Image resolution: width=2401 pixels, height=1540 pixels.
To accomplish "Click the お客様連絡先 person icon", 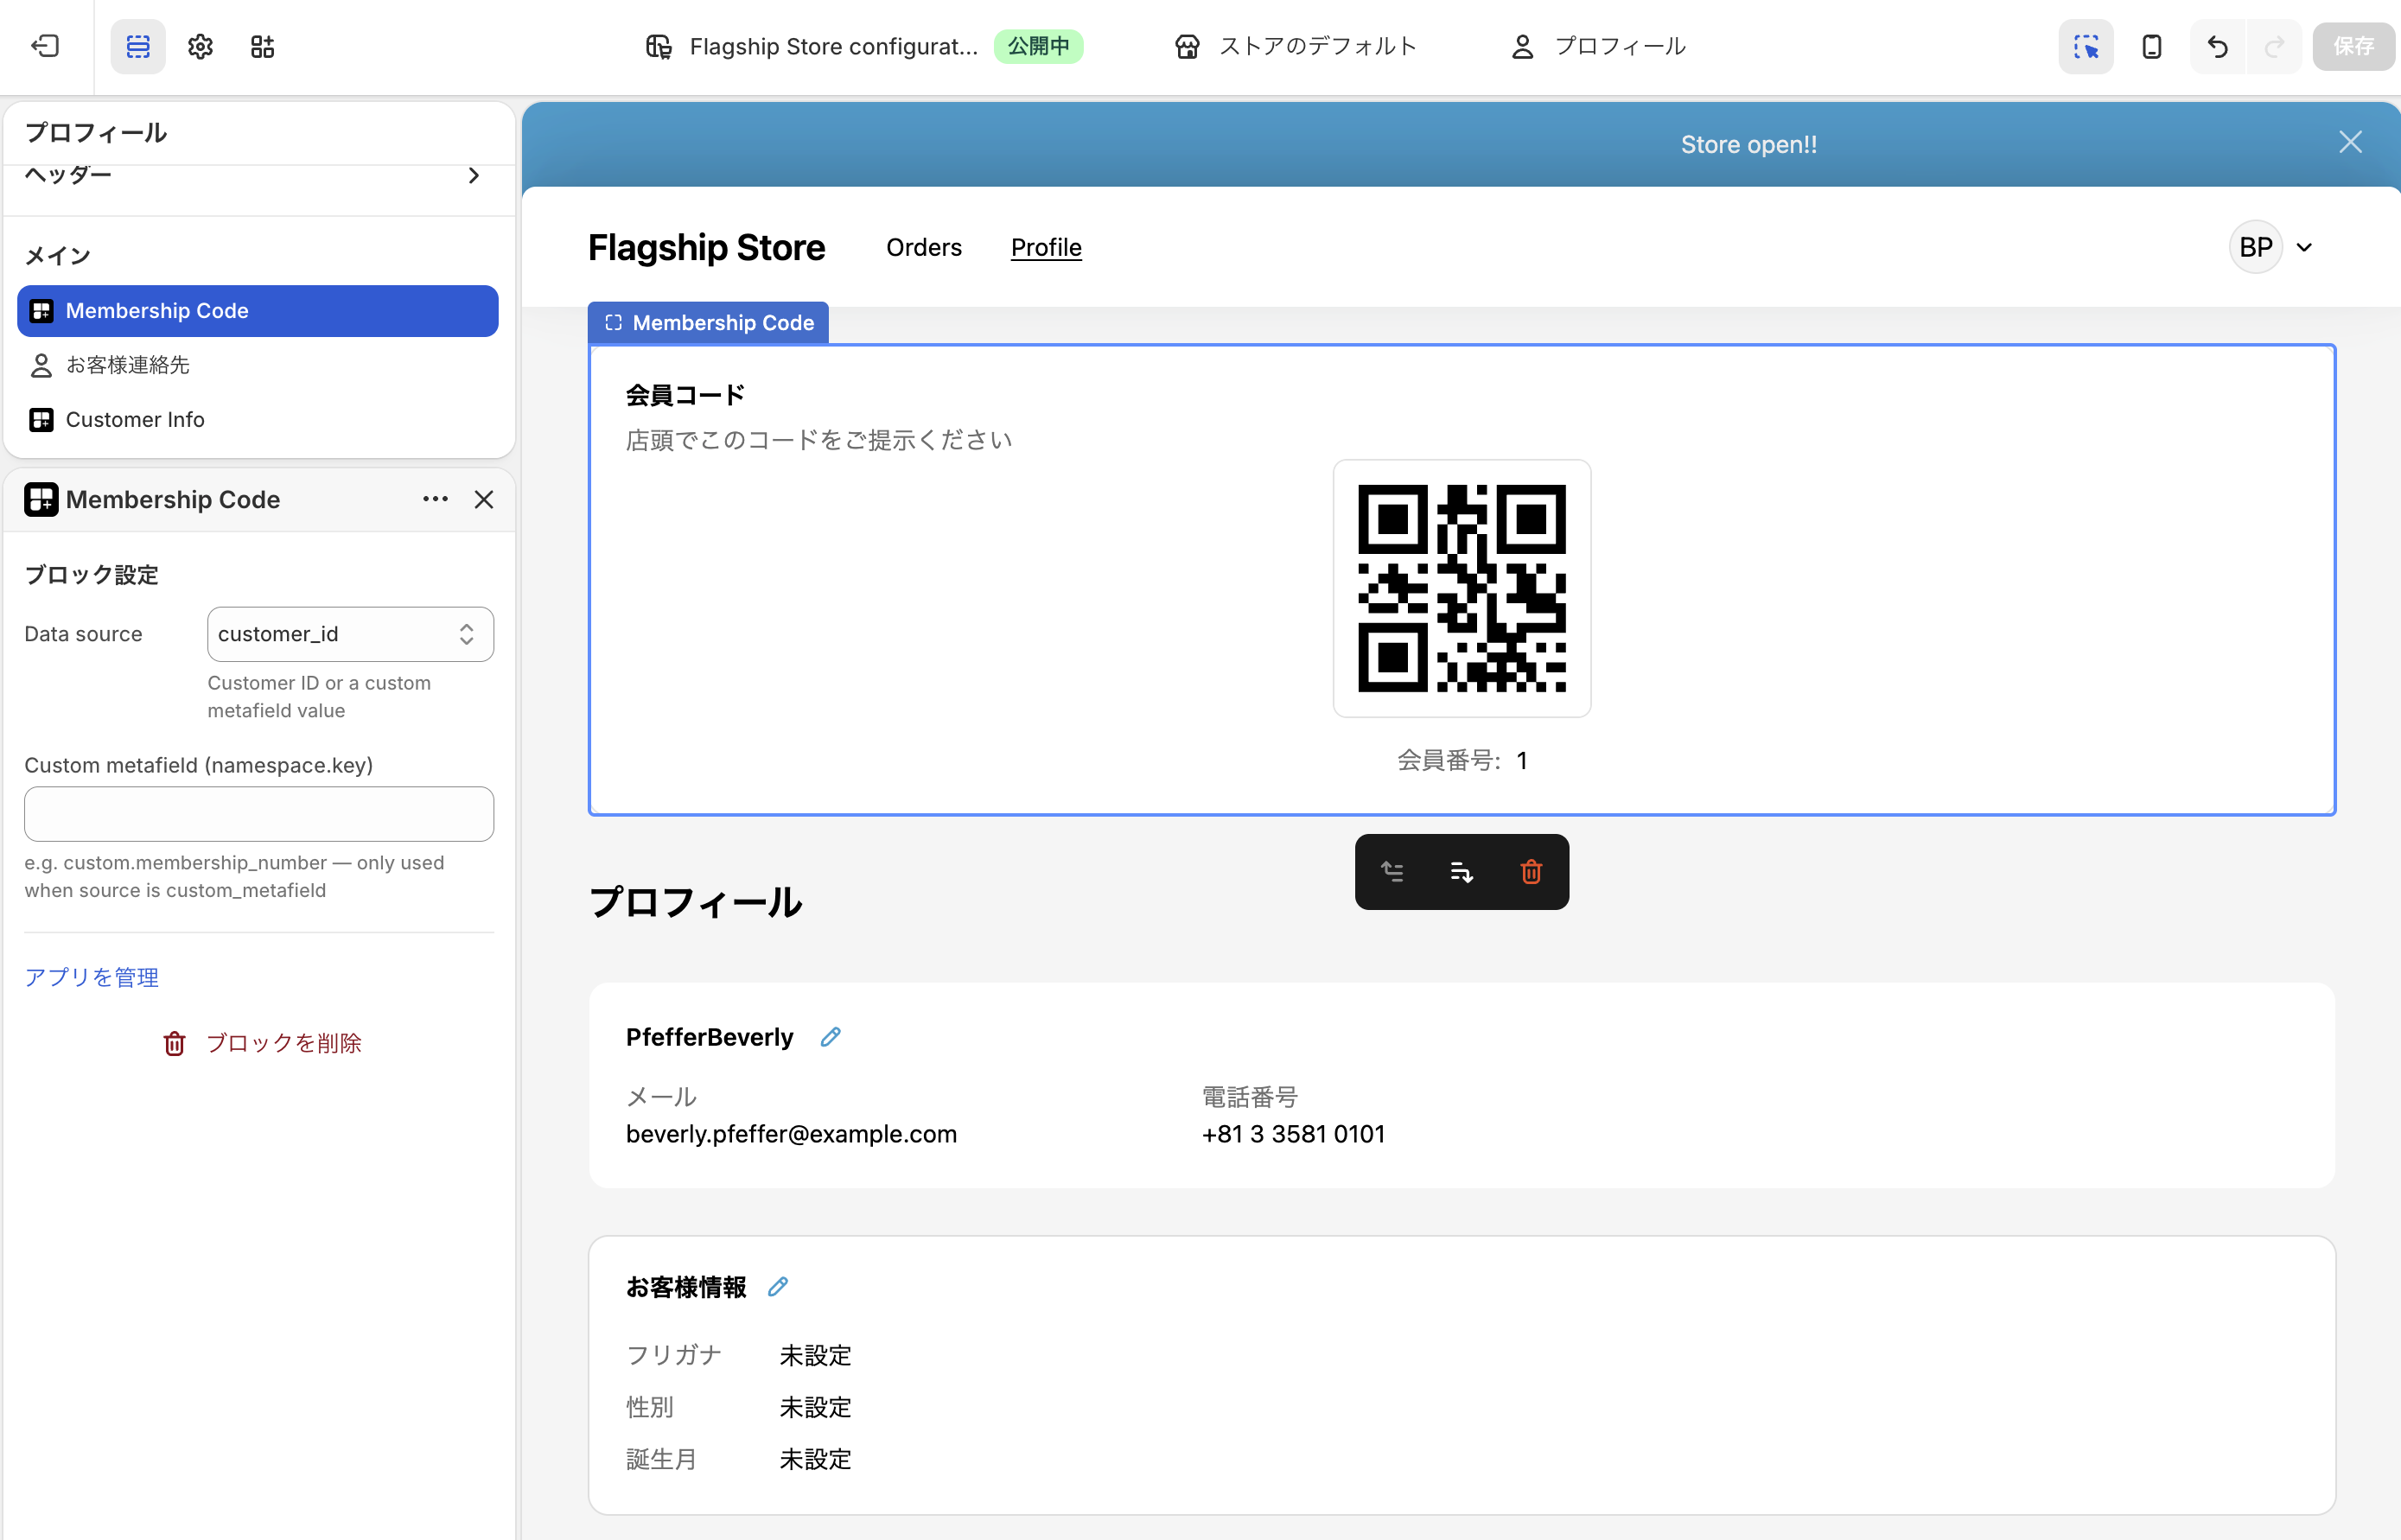I will 41,365.
